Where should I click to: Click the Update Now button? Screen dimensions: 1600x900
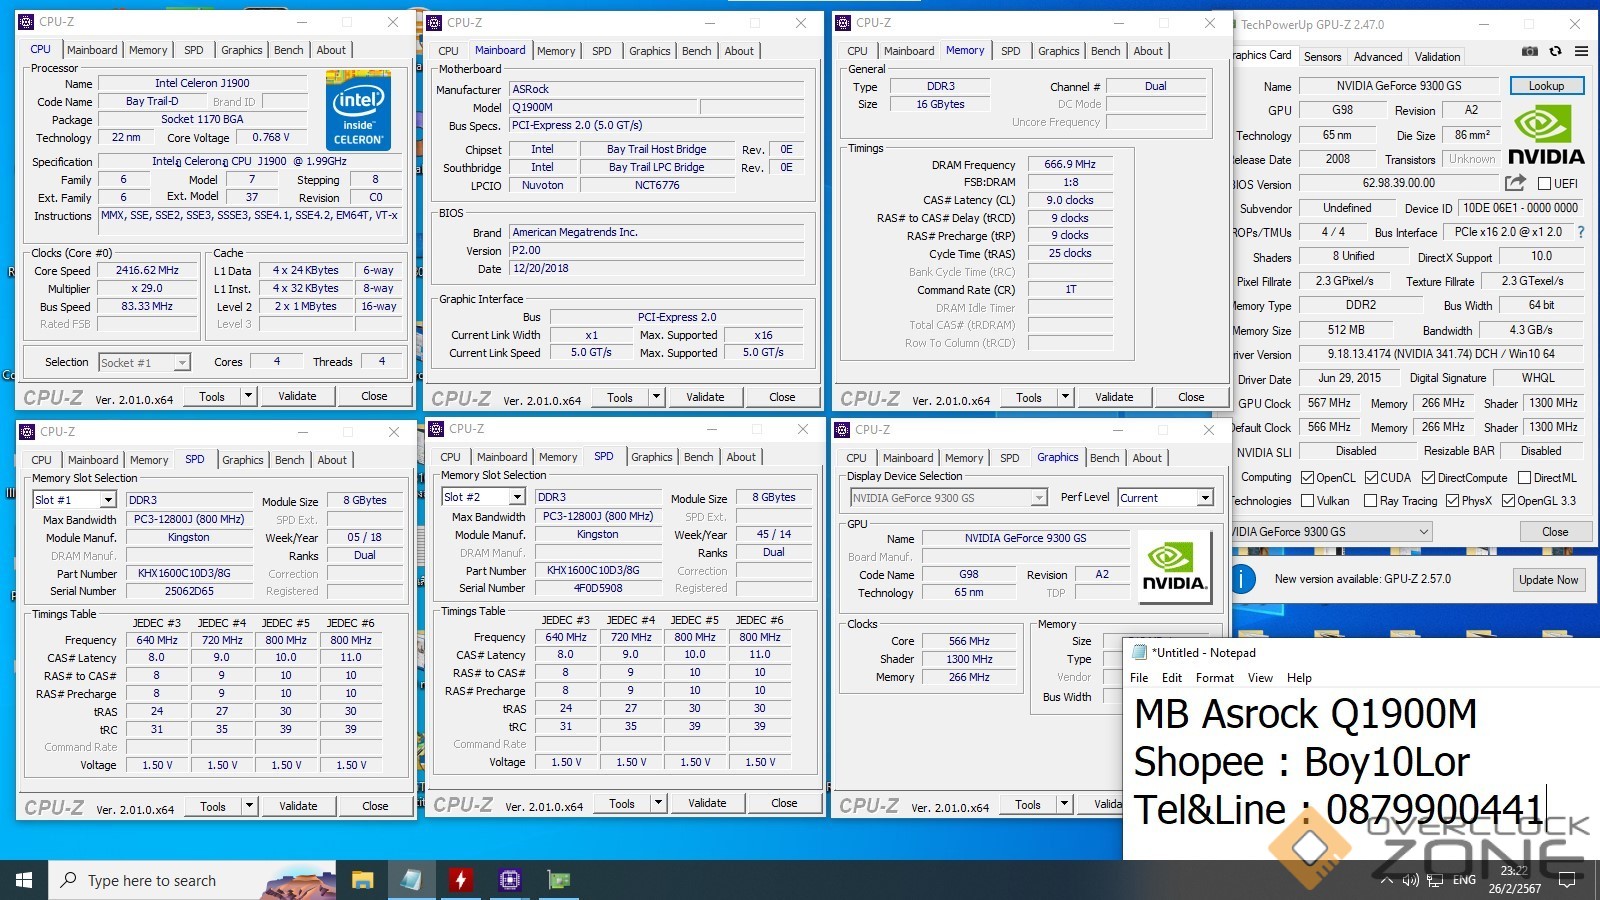(1548, 580)
